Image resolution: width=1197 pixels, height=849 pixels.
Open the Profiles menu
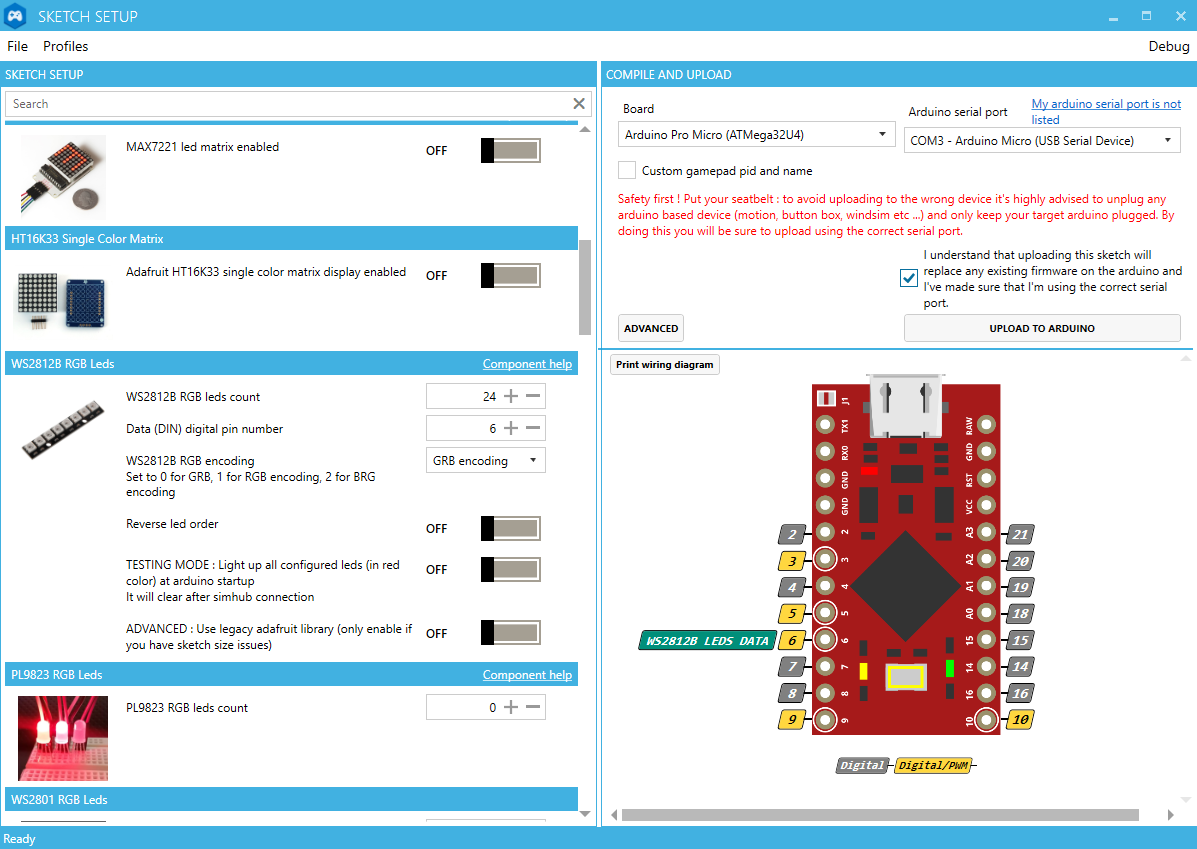[66, 46]
